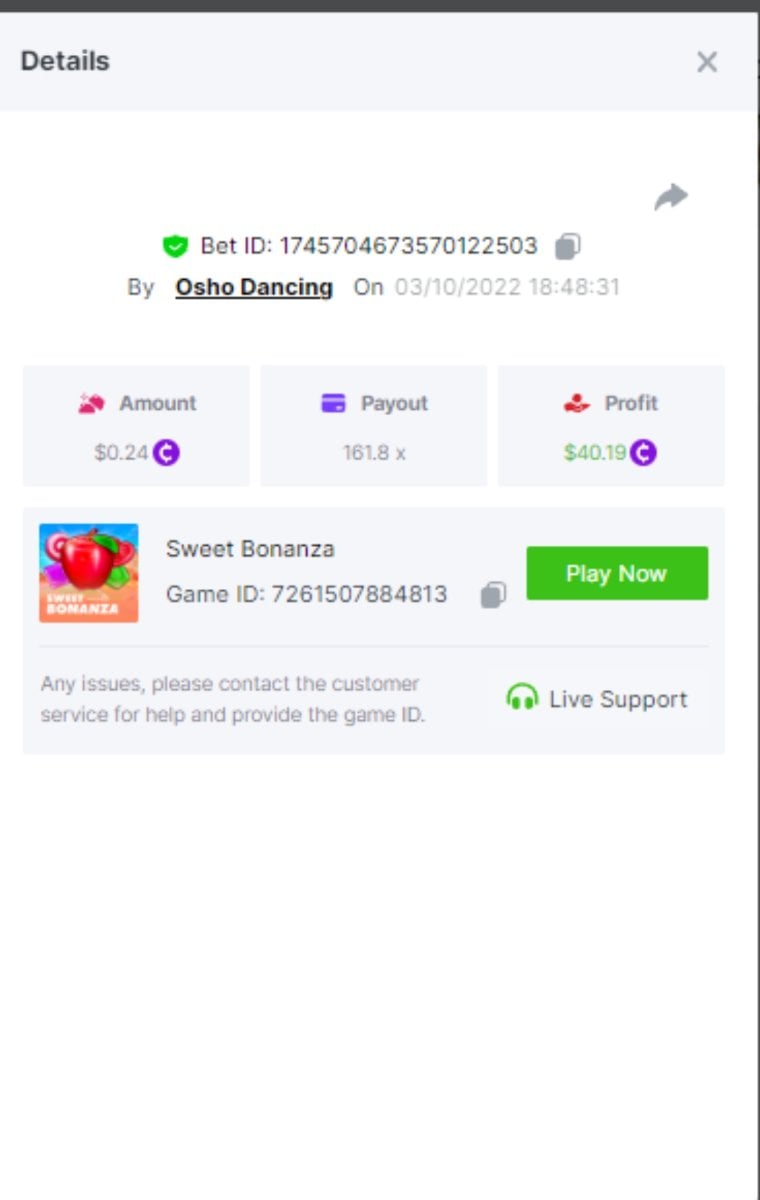Click the purple Payout wallet icon
This screenshot has height=1200, width=760.
[x=333, y=403]
